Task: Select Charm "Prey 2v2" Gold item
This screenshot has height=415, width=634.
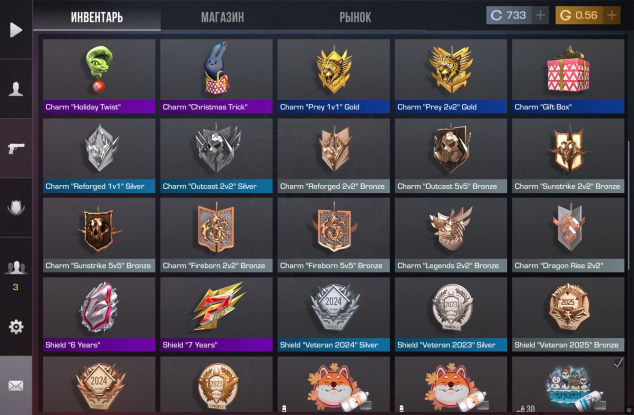Action: pyautogui.click(x=450, y=76)
